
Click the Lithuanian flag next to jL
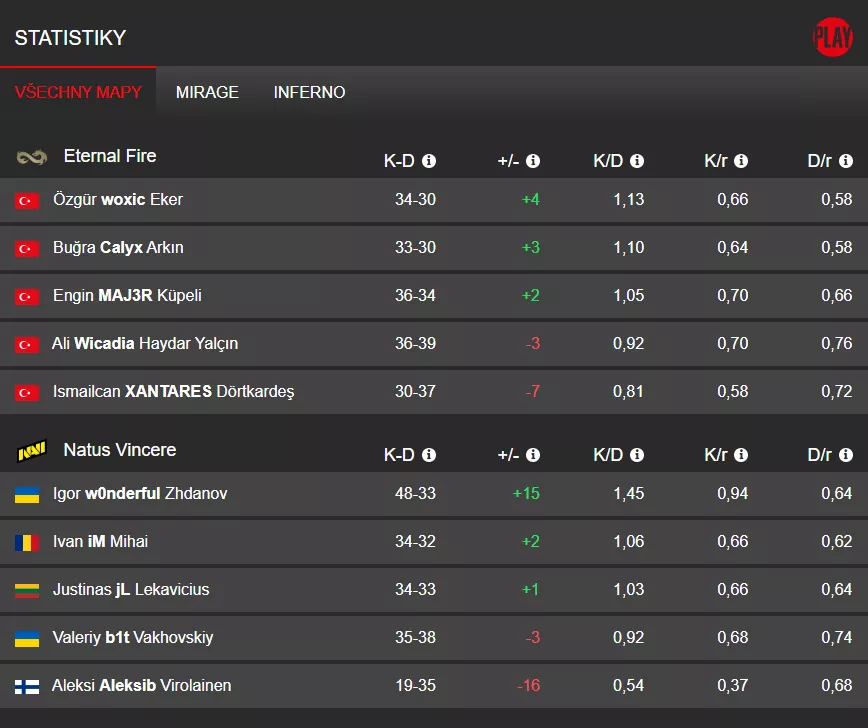26,590
